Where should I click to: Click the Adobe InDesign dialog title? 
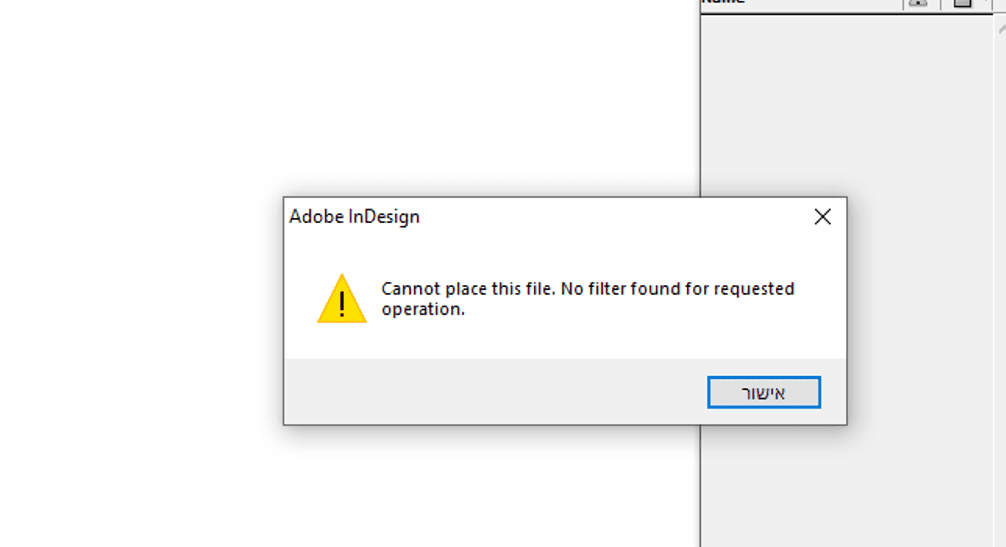pyautogui.click(x=354, y=217)
